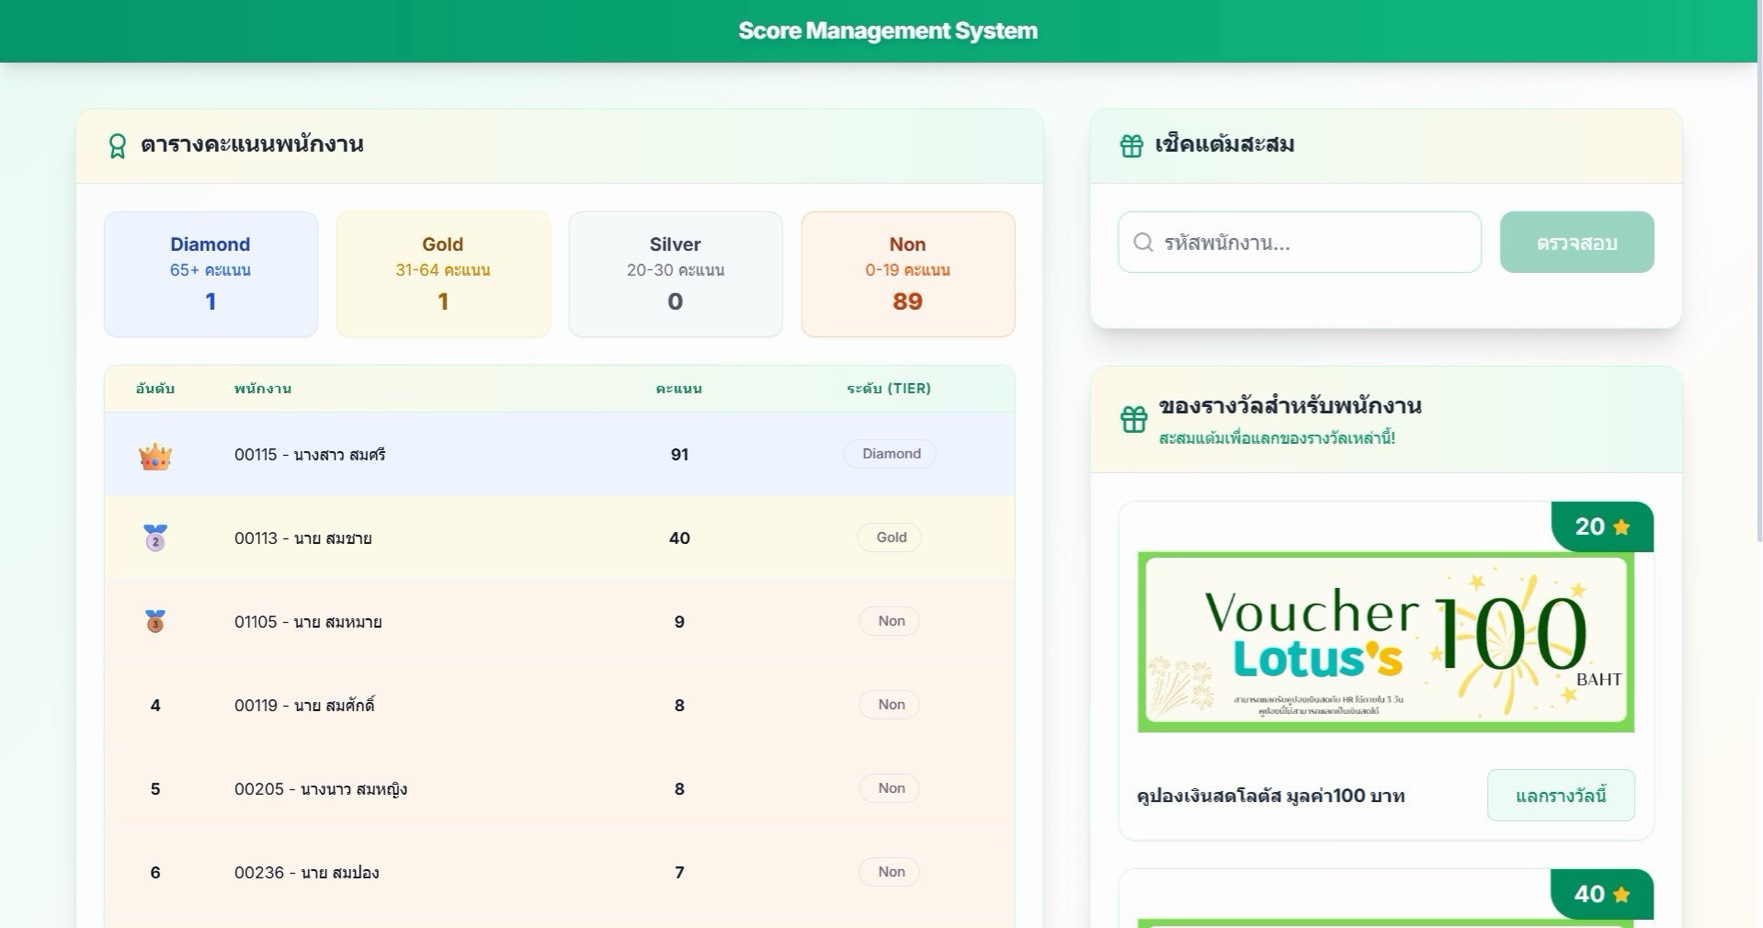Select employee 00113 - นาย สมชาย

tap(303, 538)
